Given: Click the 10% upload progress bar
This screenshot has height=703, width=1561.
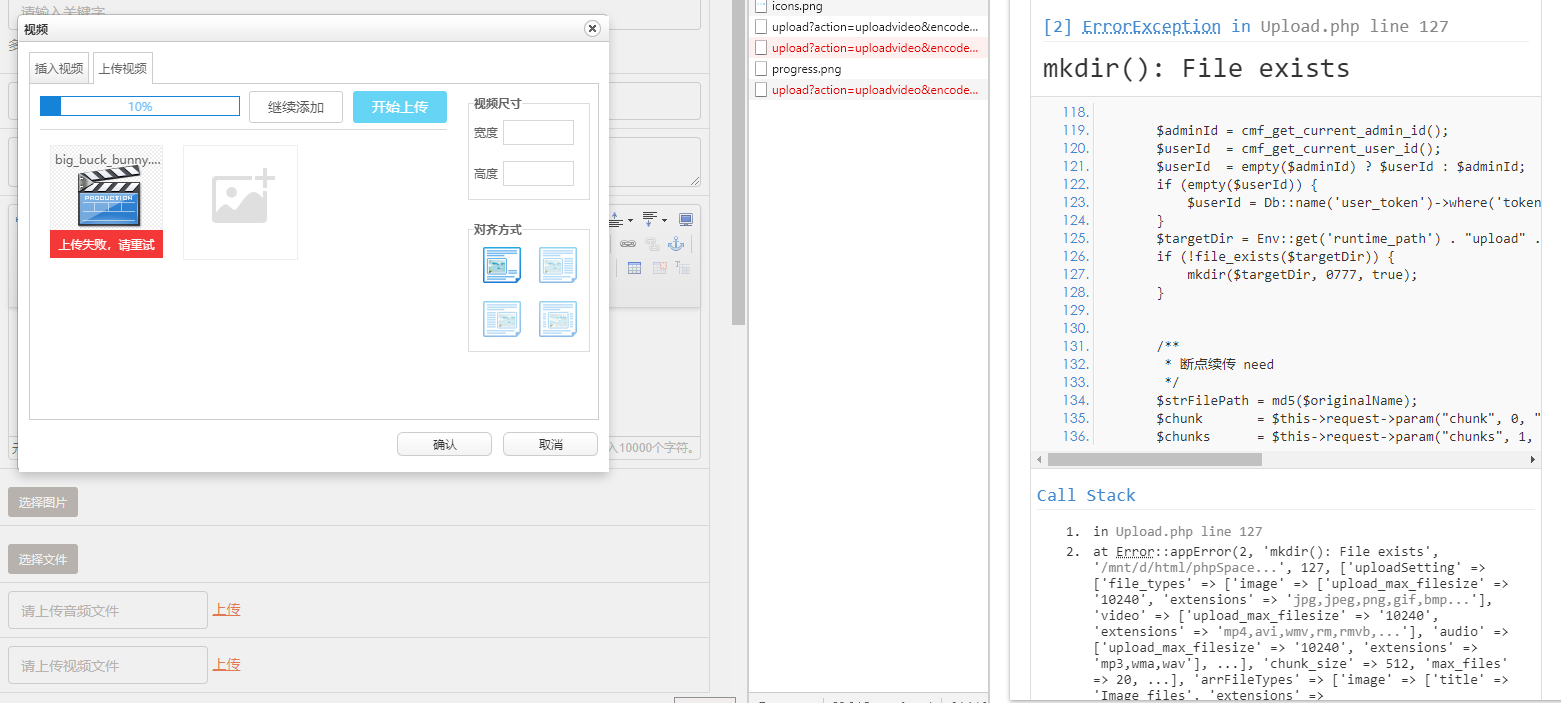Looking at the screenshot, I should click(140, 106).
